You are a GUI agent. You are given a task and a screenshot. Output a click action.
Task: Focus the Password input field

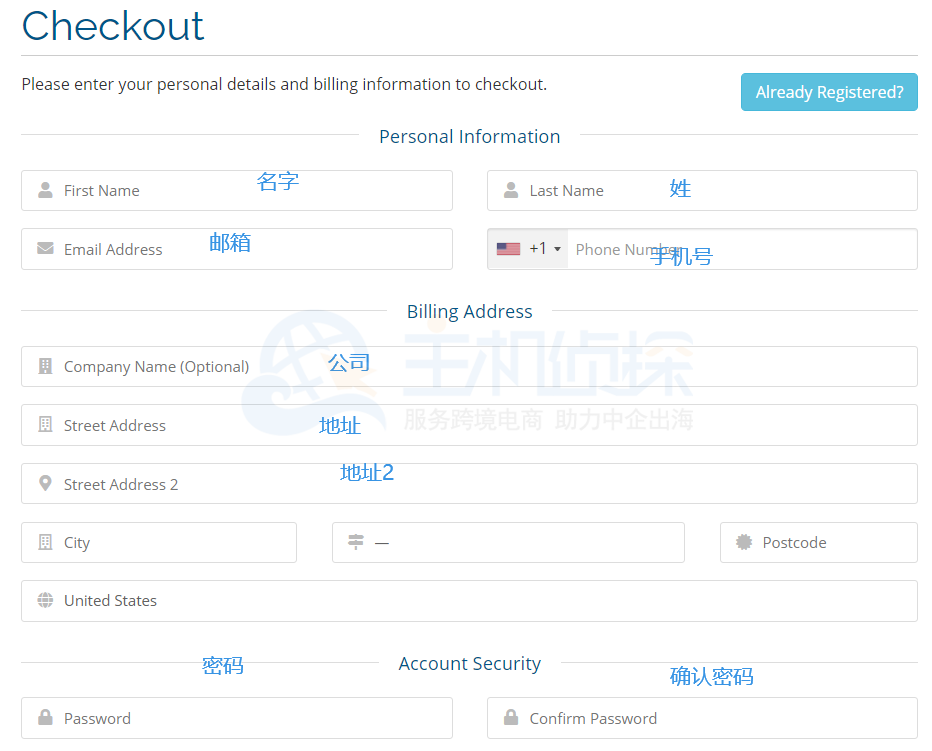(237, 718)
